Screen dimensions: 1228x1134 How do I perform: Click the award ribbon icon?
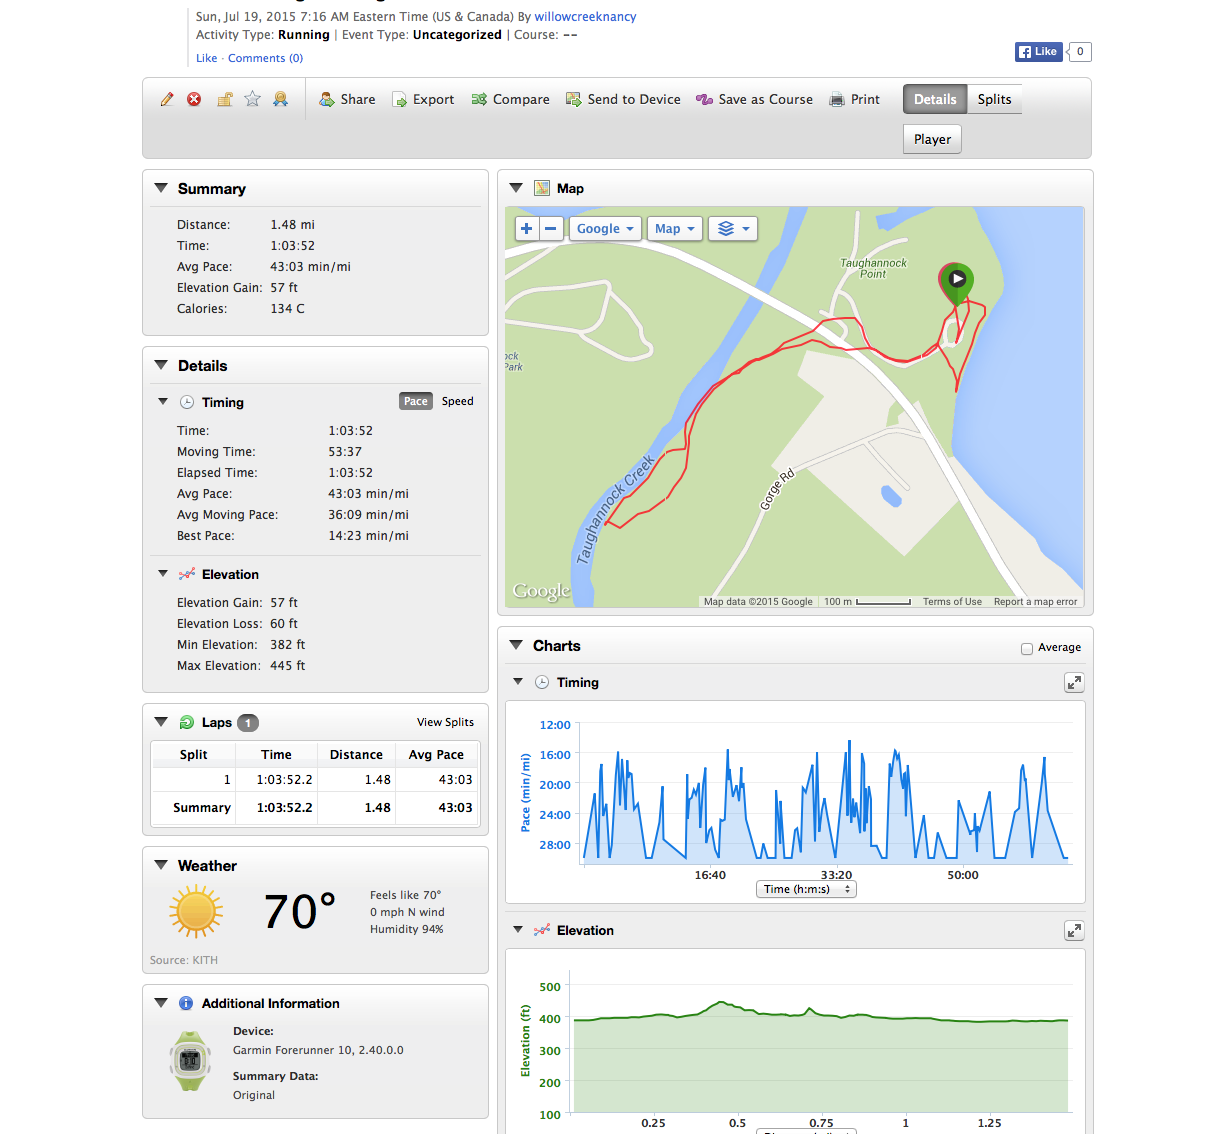click(281, 99)
